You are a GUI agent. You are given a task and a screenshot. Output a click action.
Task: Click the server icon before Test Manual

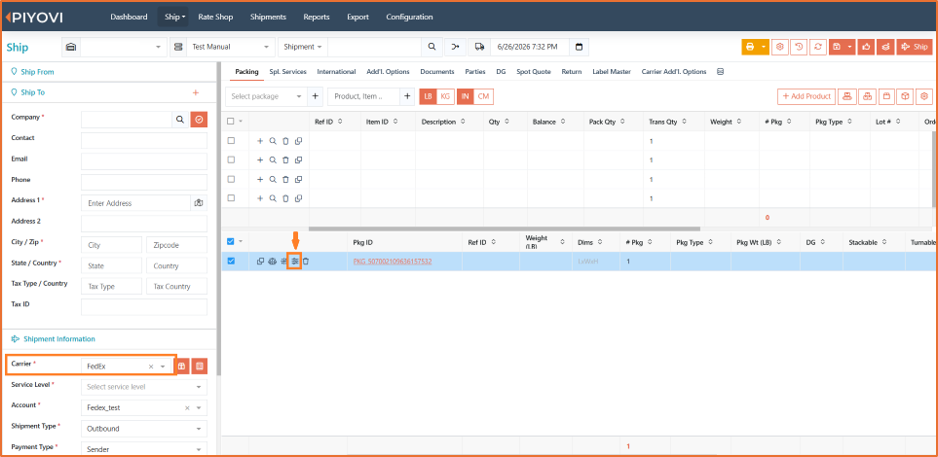point(178,47)
